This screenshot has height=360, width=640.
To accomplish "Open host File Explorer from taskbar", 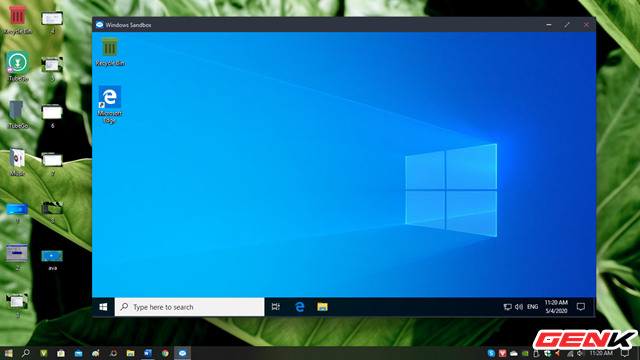I will (130, 353).
